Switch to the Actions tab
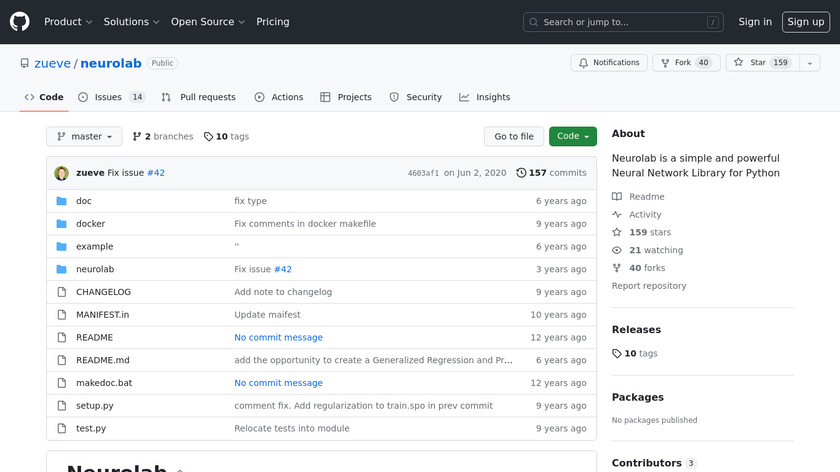The image size is (840, 472). pos(279,97)
